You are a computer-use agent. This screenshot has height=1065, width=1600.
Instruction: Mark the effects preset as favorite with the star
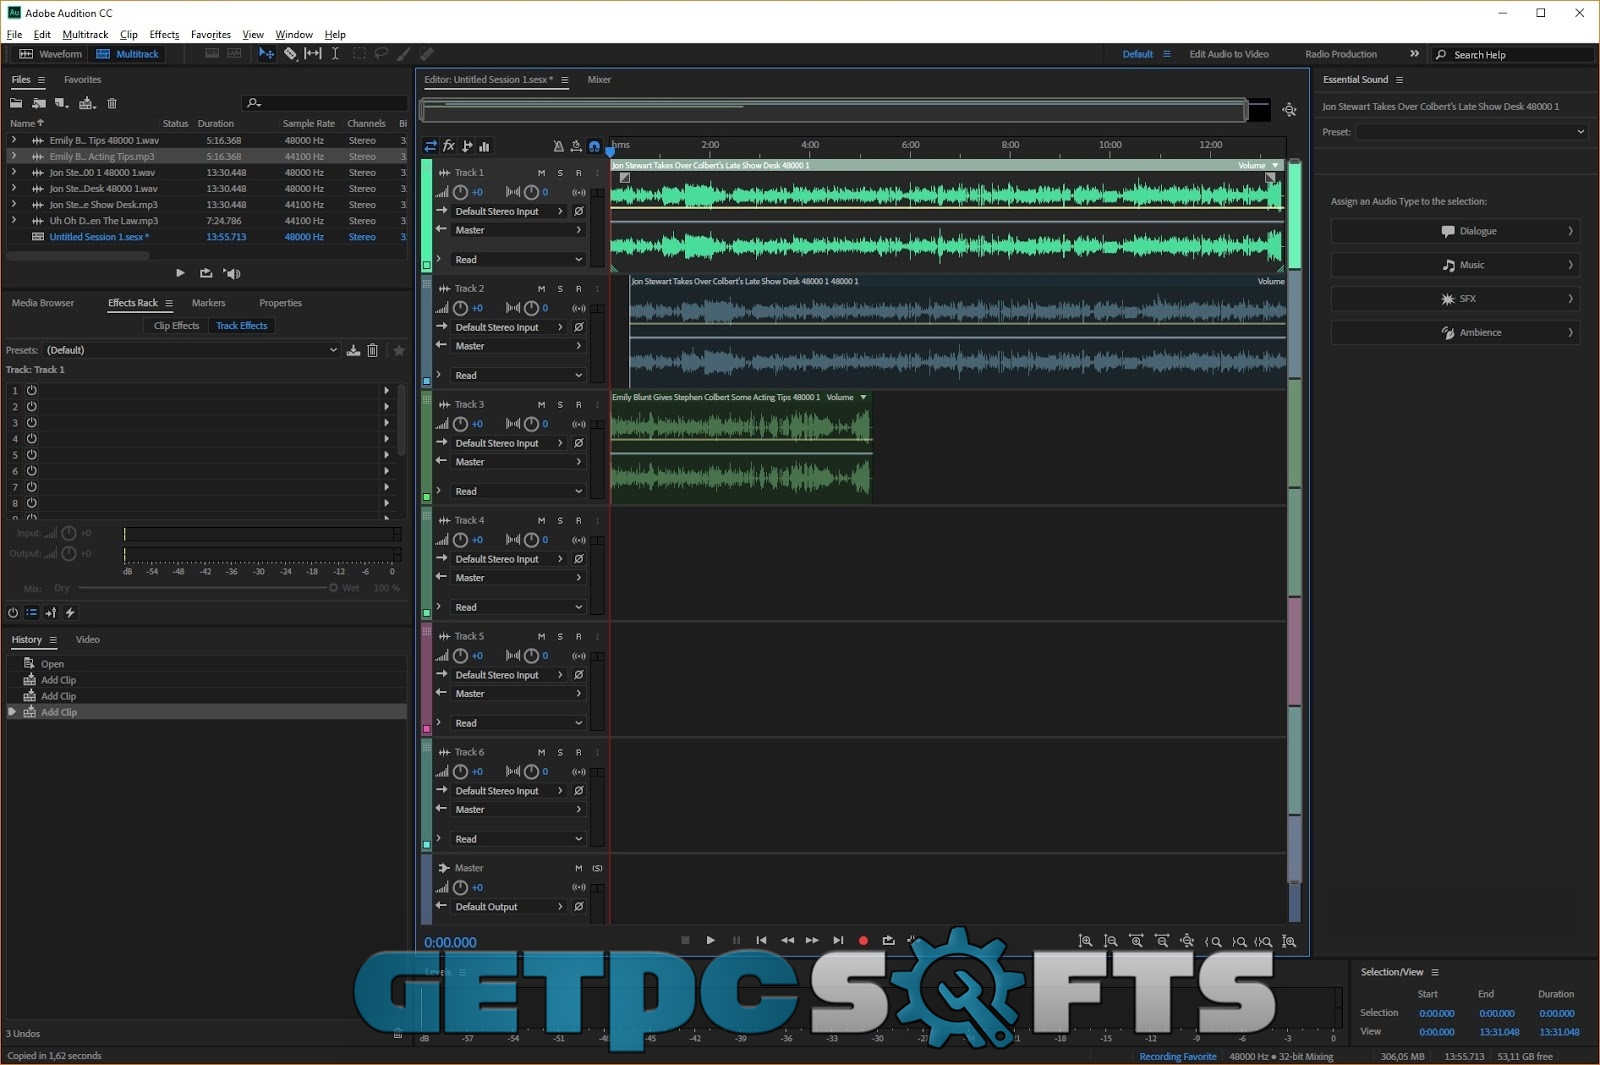click(399, 350)
